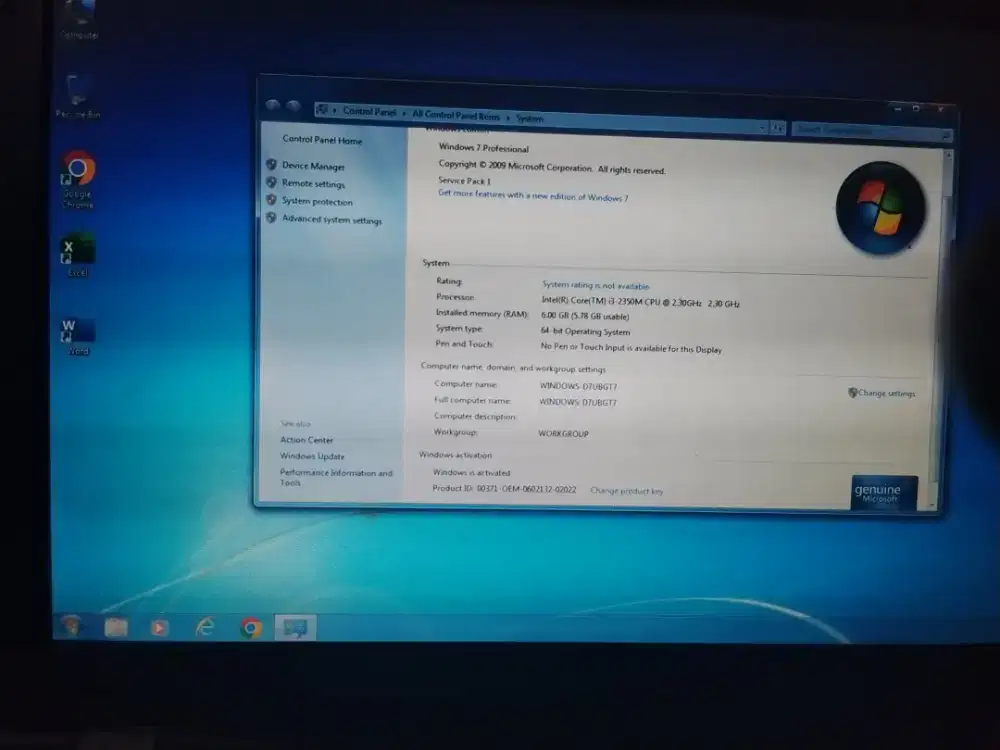Viewport: 1000px width, 750px height.
Task: Click the processor value Intel Core i3-2350M
Action: point(640,302)
